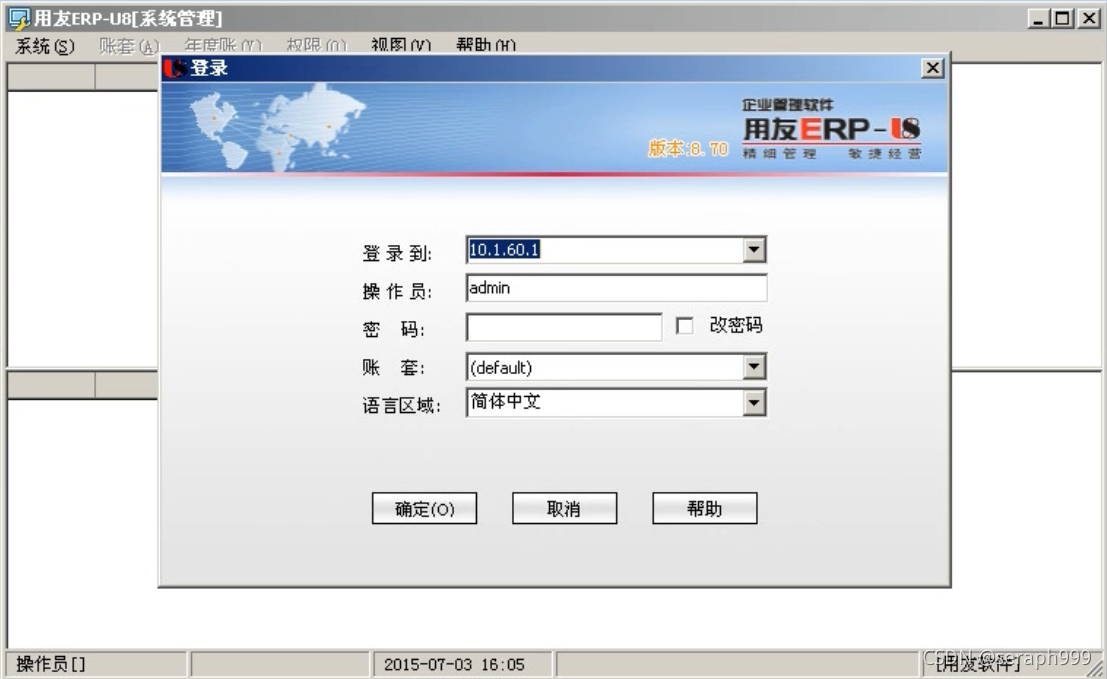This screenshot has width=1107, height=679.
Task: Minimize the 用友ERP-U8 main window
Action: (1038, 18)
